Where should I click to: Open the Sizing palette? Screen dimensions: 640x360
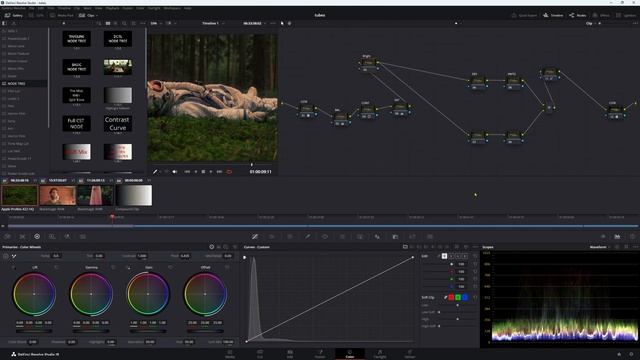[x=412, y=236]
